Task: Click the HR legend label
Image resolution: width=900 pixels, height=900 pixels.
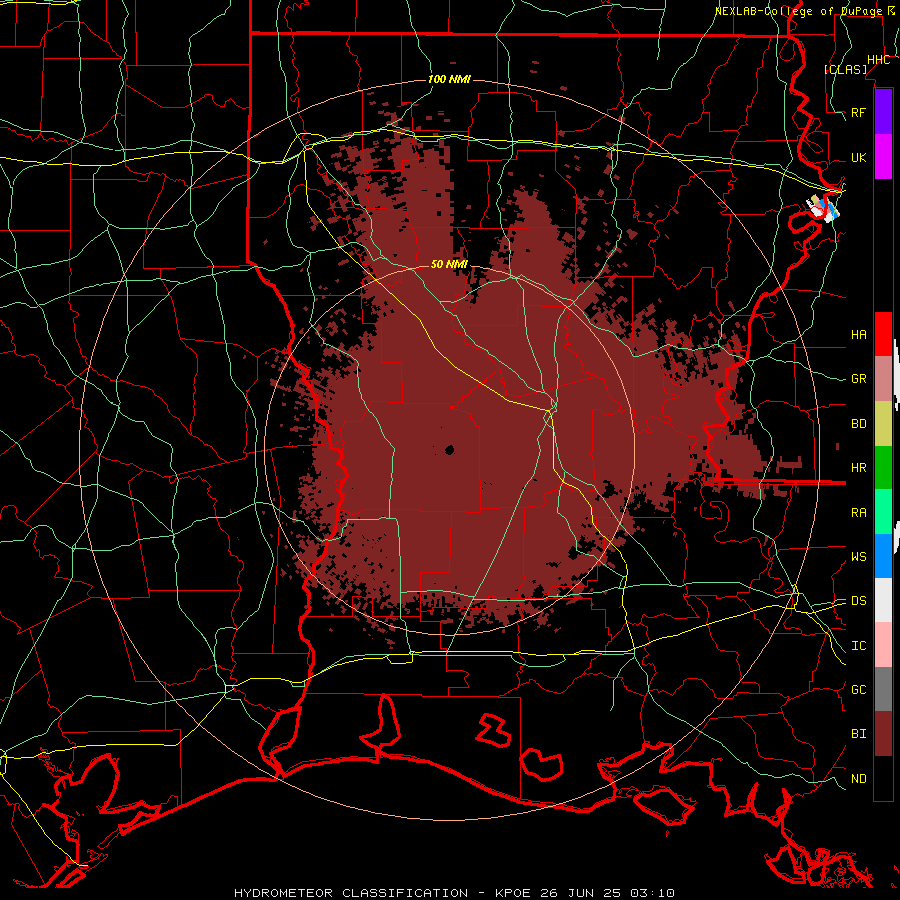Action: [859, 468]
